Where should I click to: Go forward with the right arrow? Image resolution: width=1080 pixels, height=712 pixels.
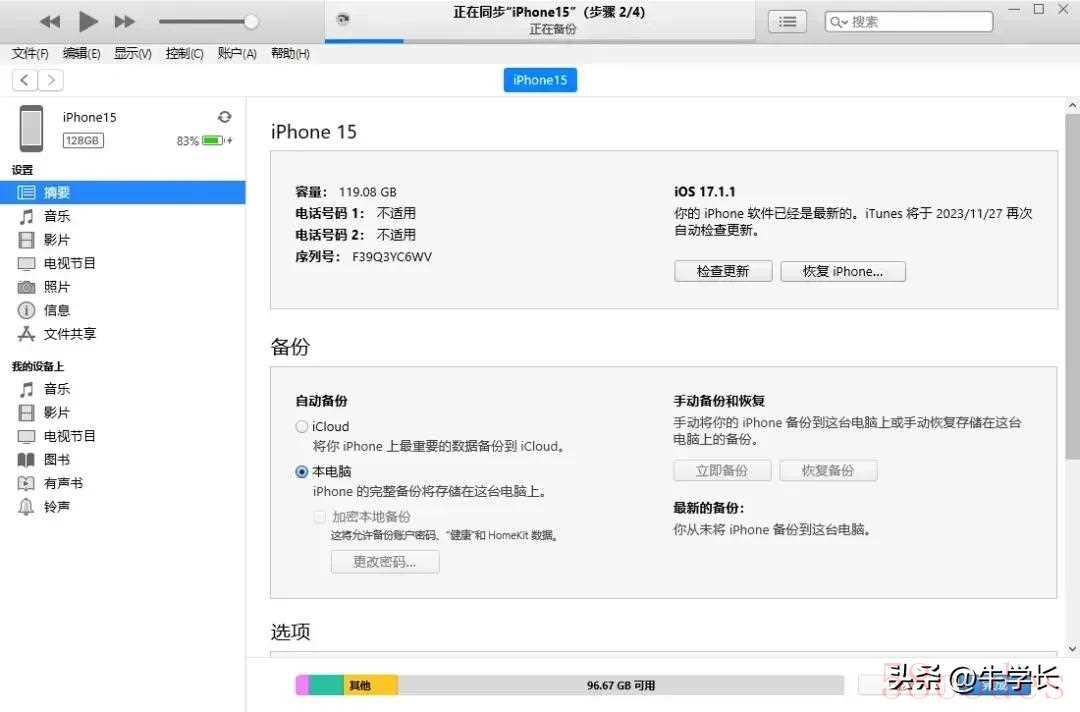coord(51,81)
